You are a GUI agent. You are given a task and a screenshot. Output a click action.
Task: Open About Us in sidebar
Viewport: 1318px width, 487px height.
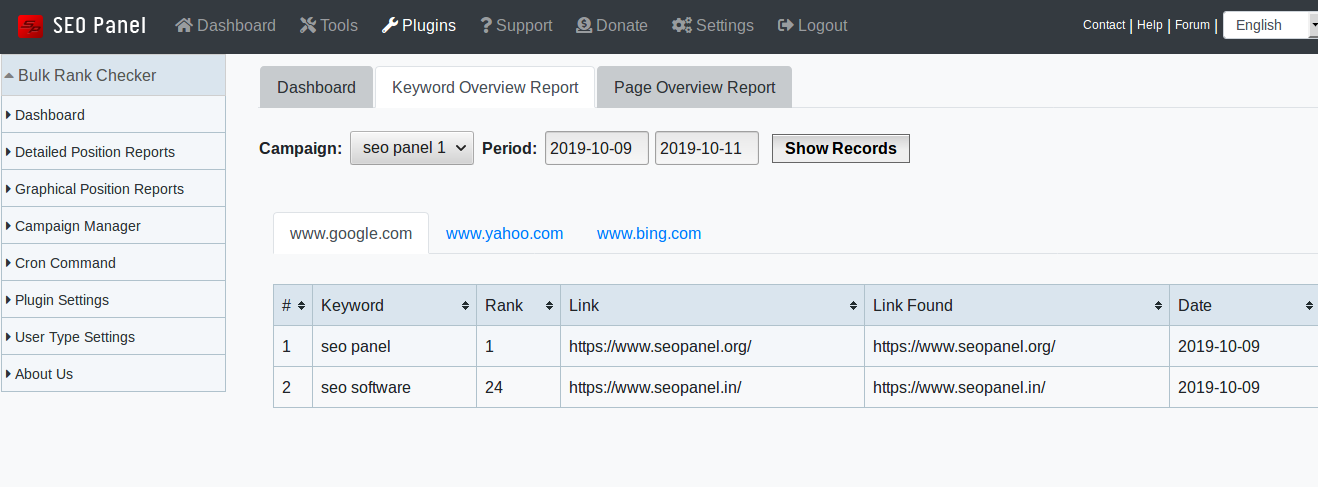click(113, 374)
